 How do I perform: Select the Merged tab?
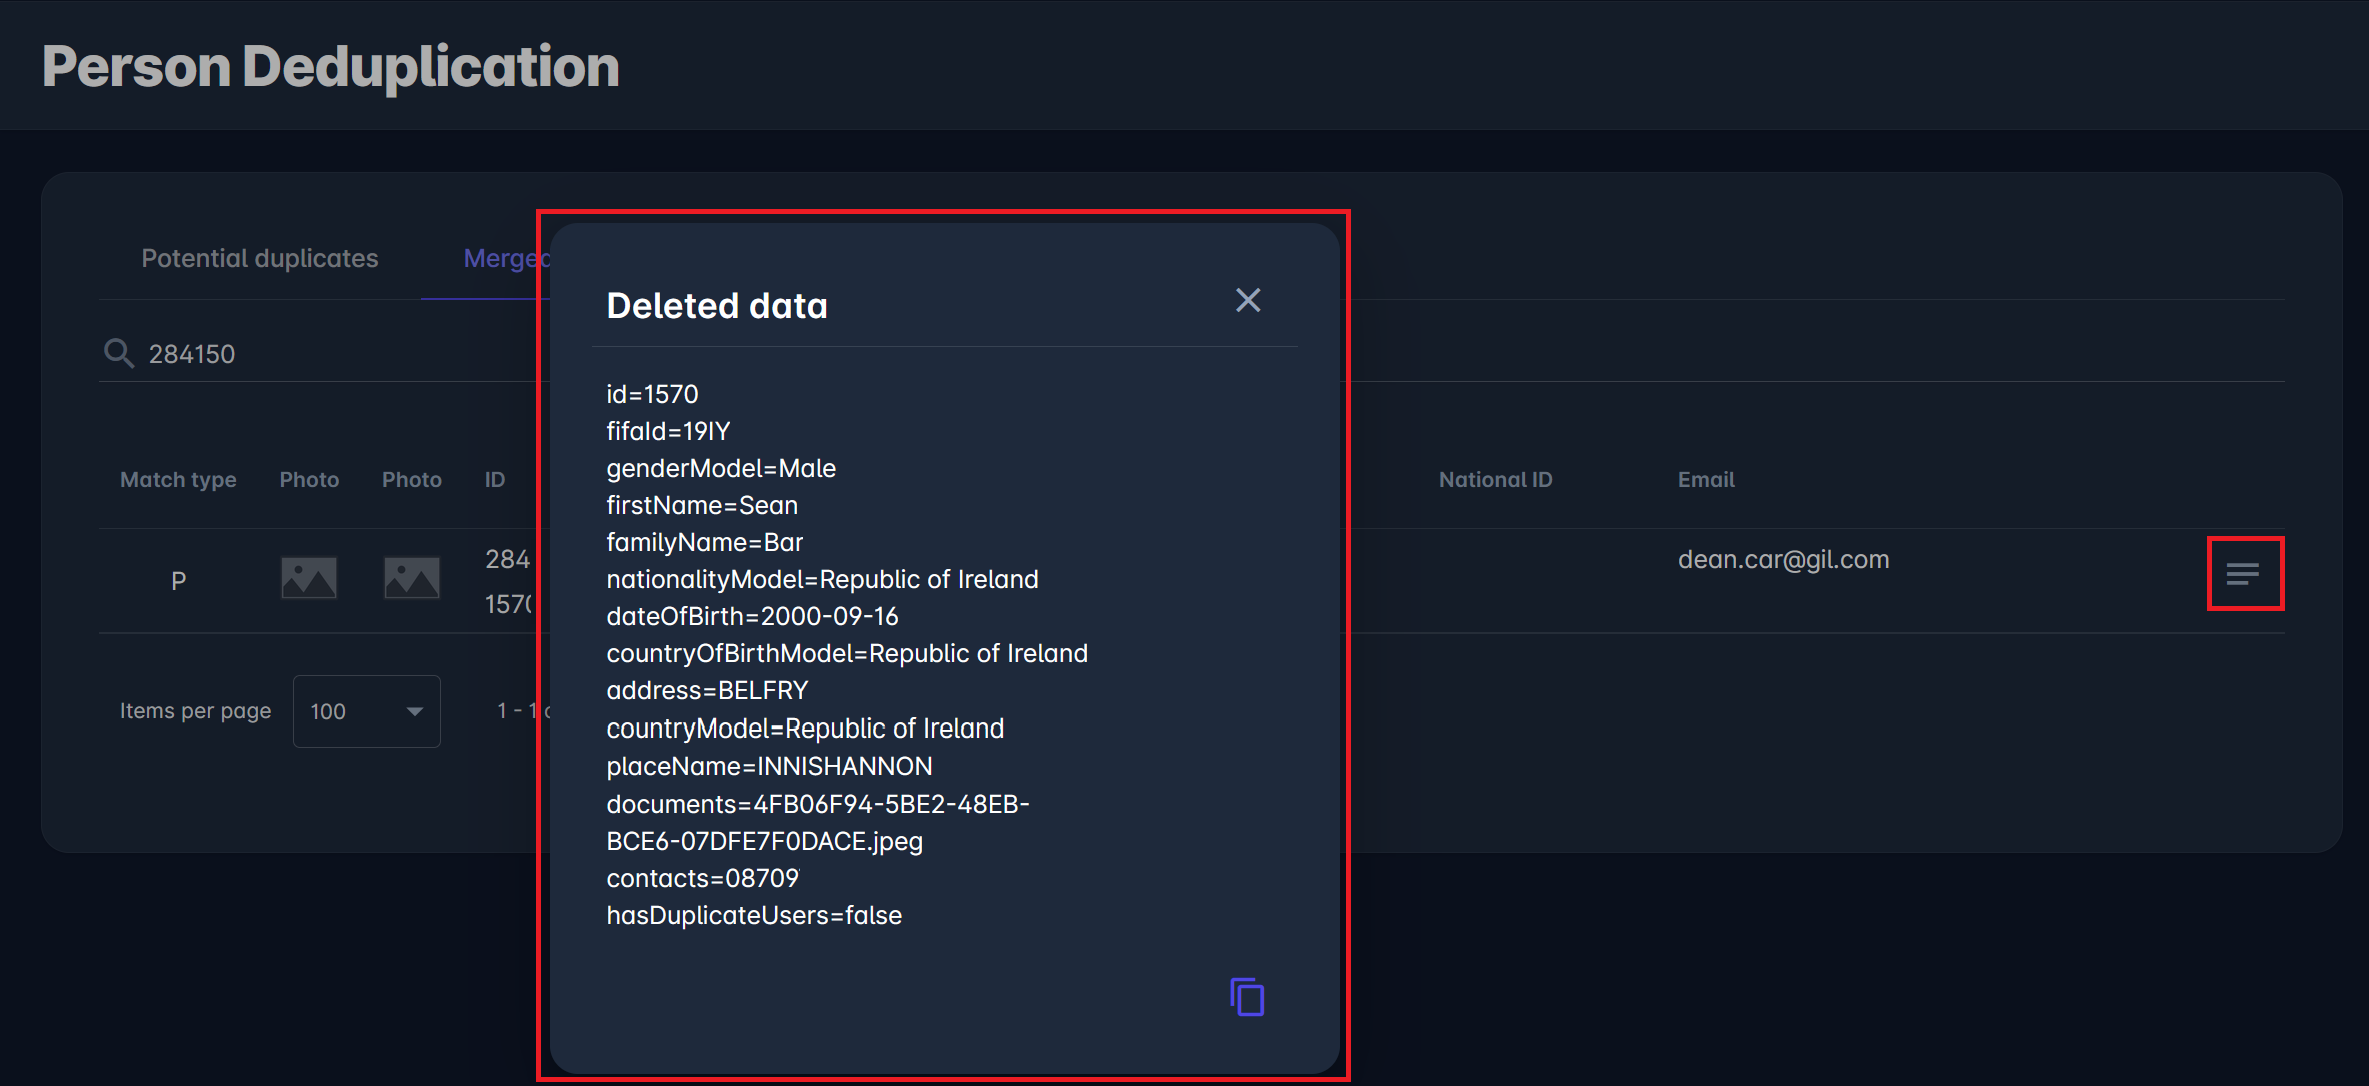[x=506, y=258]
